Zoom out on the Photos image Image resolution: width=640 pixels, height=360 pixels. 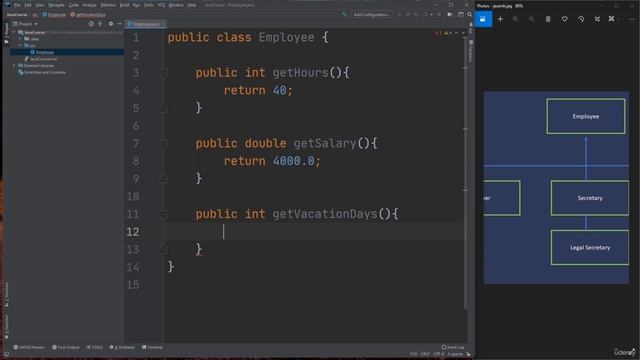[x=532, y=19]
